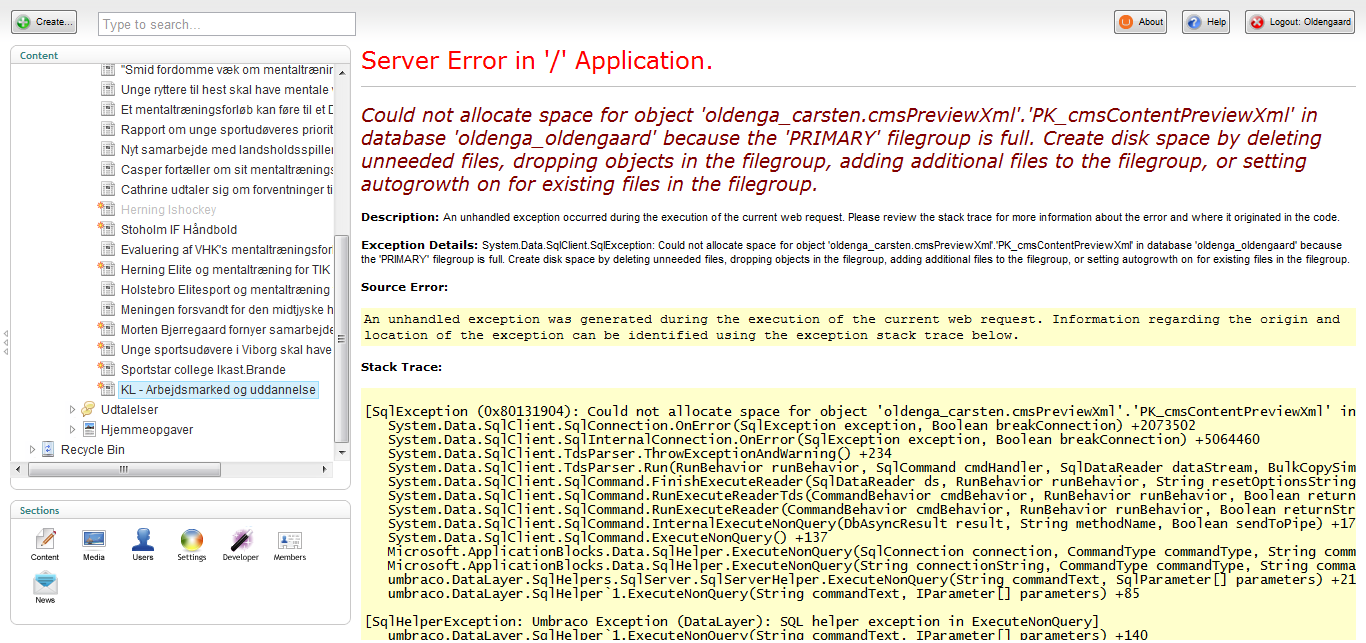The height and width of the screenshot is (643, 1366).
Task: Expand the Recycle Bin node
Action: click(x=32, y=450)
